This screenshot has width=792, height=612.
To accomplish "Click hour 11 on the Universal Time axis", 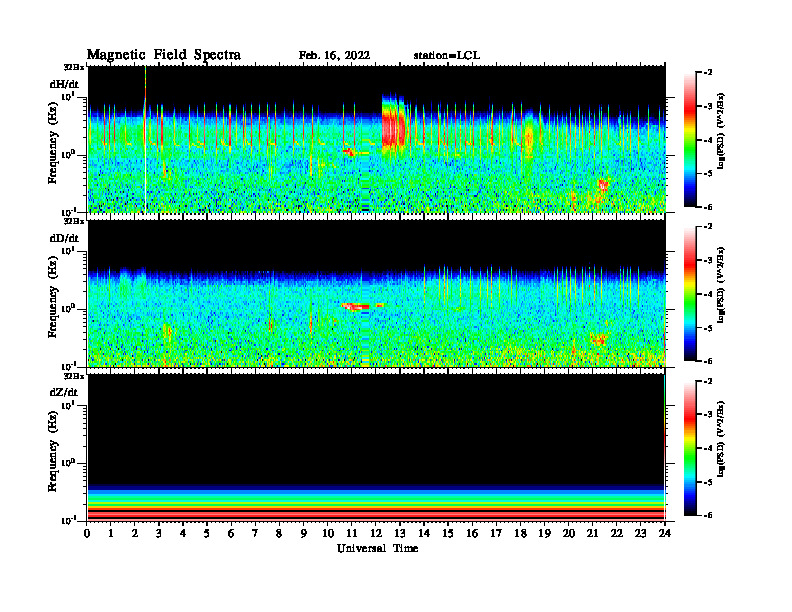I will click(x=352, y=533).
